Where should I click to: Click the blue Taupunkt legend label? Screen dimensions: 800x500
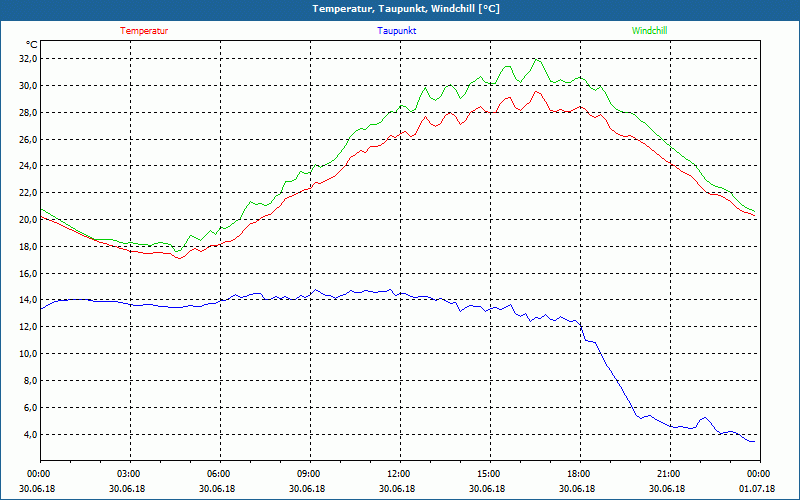click(x=397, y=31)
